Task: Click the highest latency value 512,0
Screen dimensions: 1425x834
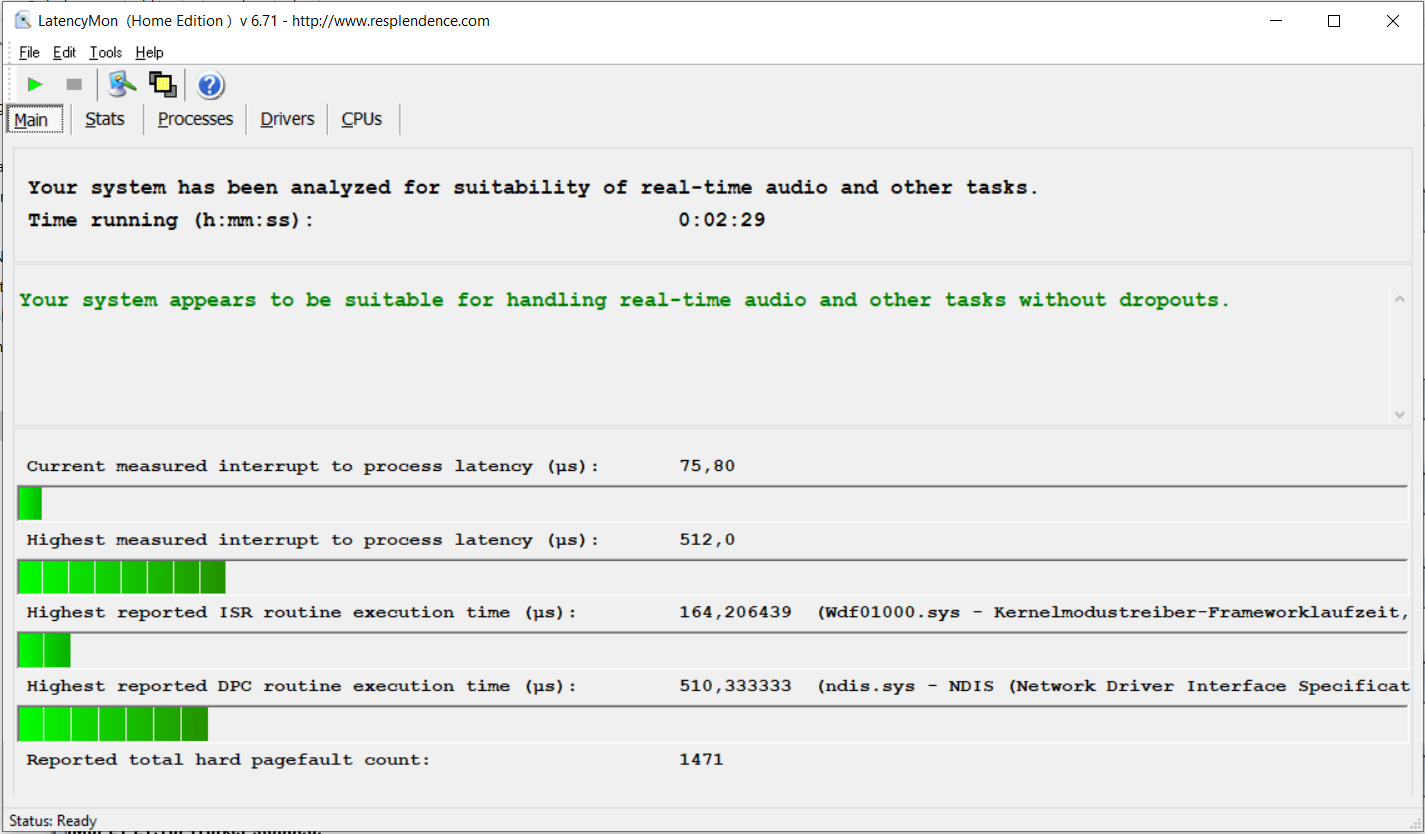Action: point(707,540)
